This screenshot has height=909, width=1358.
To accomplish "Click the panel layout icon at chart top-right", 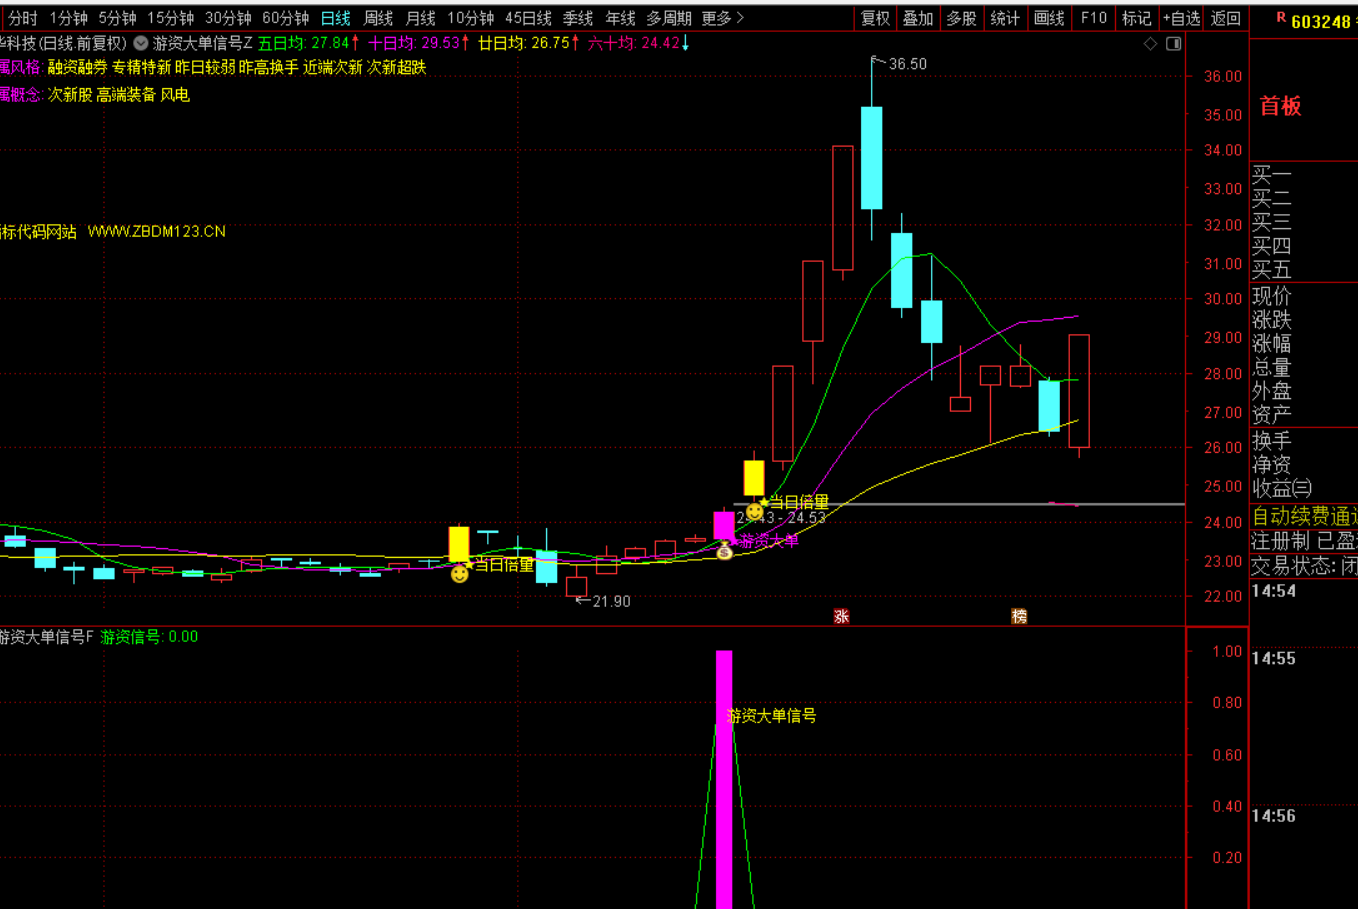I will [1174, 44].
